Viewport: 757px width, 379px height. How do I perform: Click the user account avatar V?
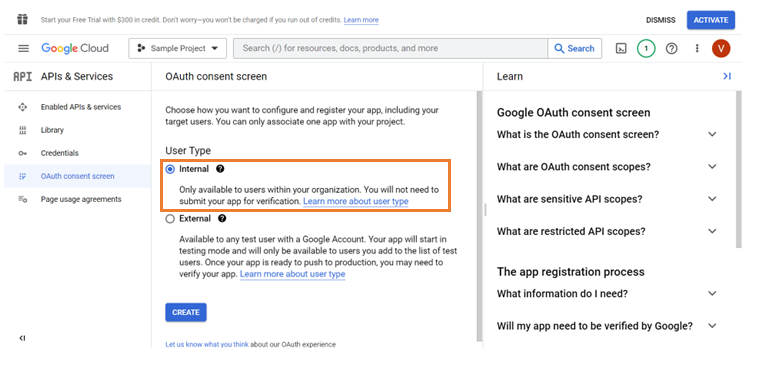[x=721, y=48]
